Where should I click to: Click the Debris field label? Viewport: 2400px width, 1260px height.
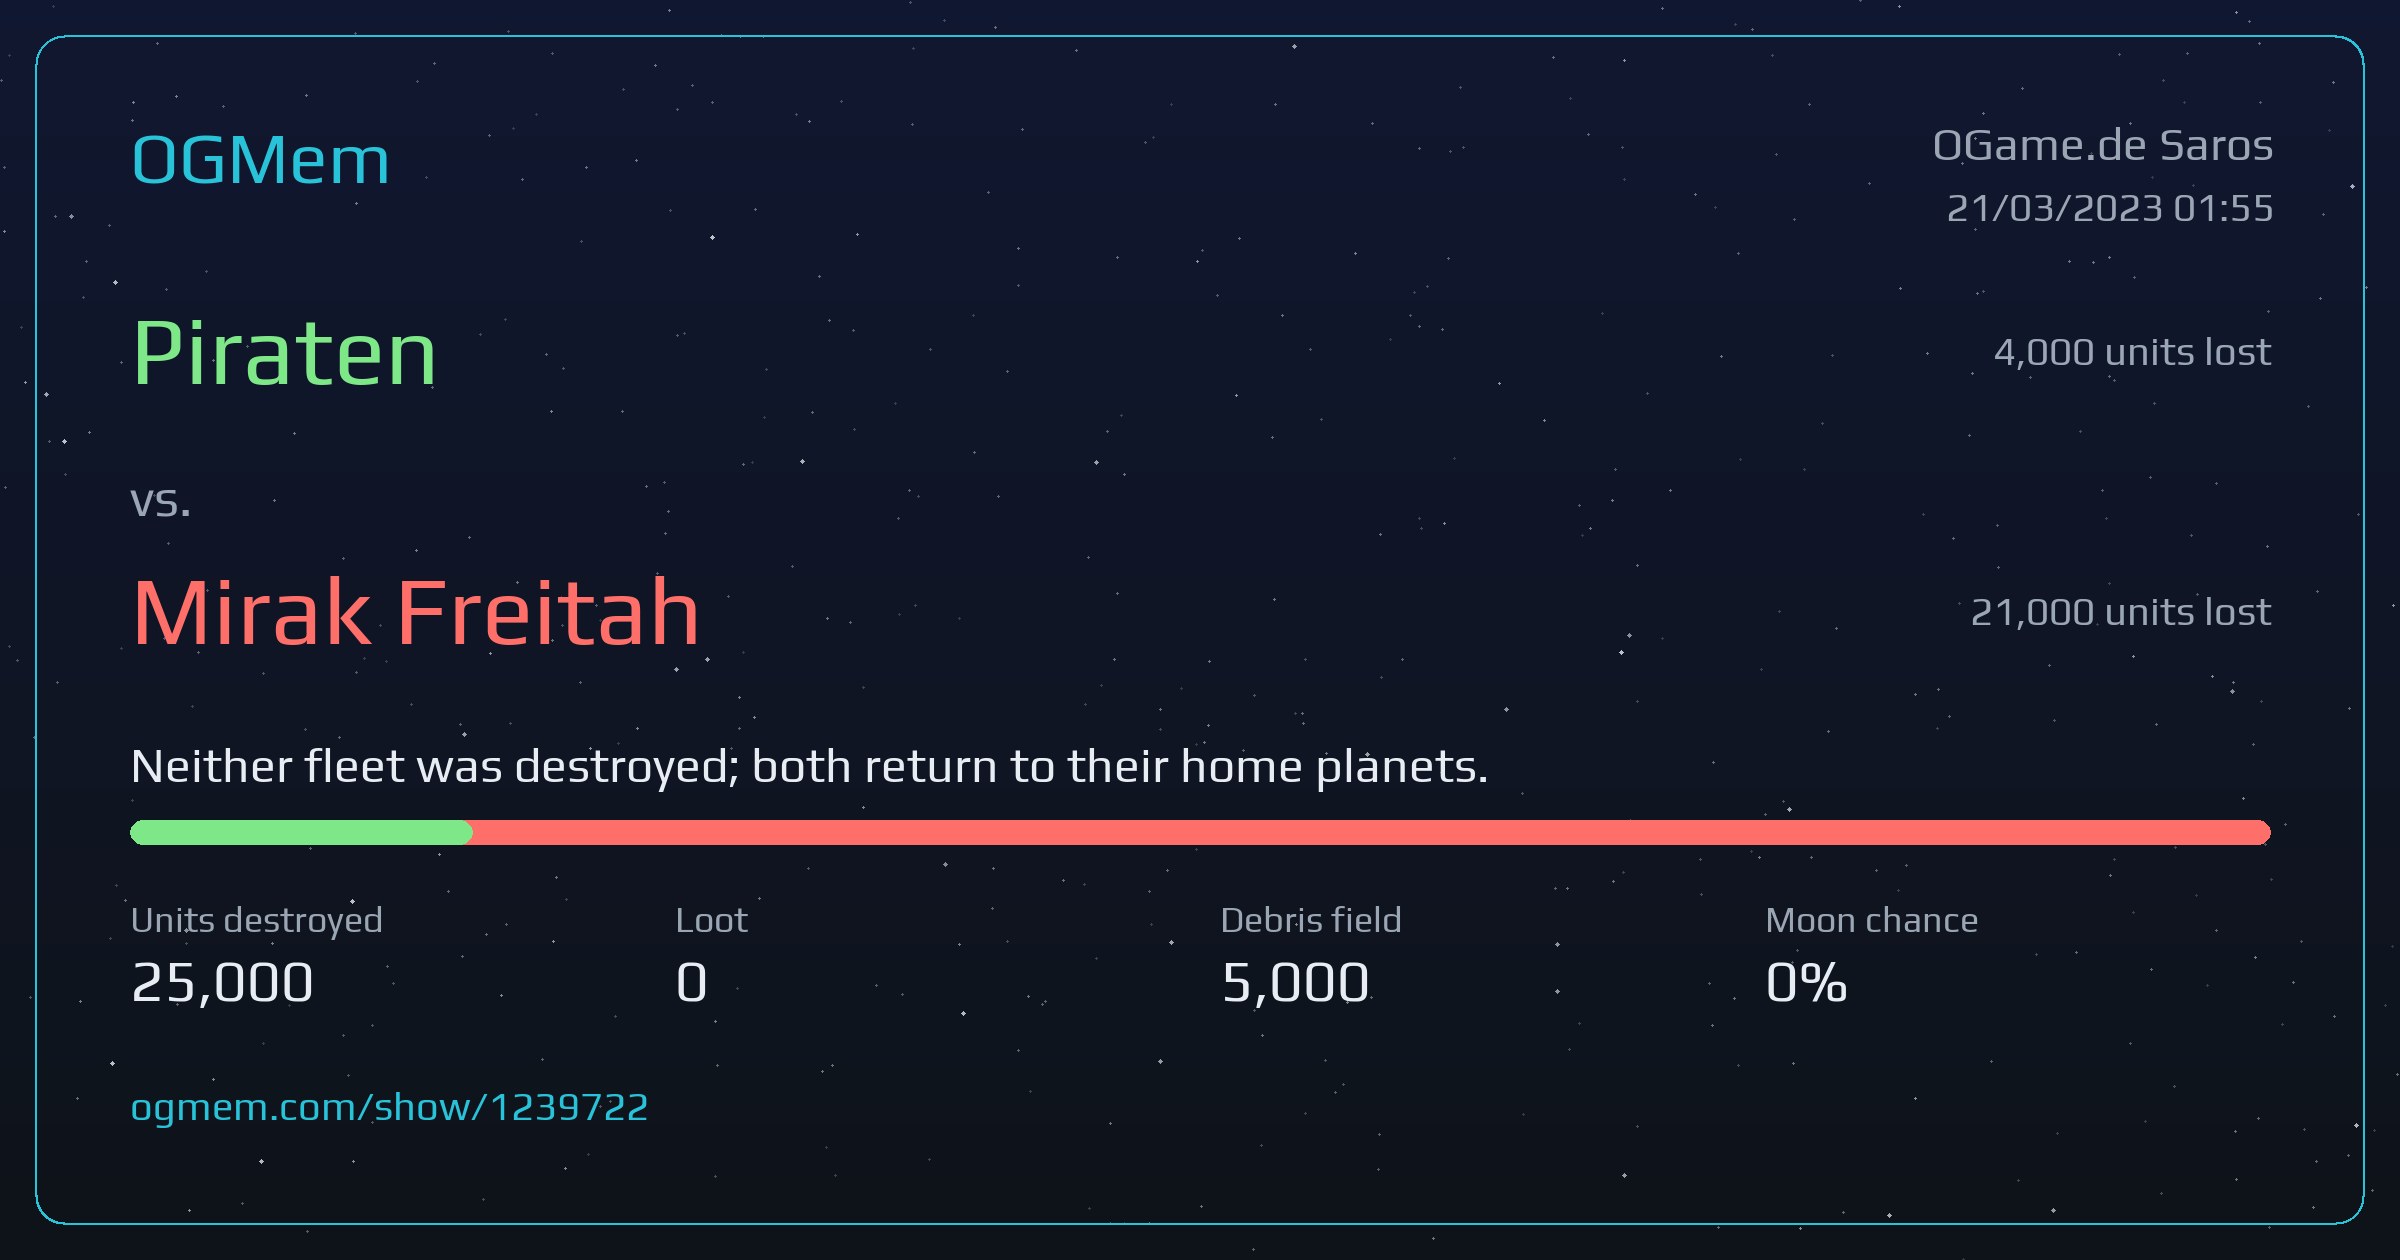point(1310,920)
